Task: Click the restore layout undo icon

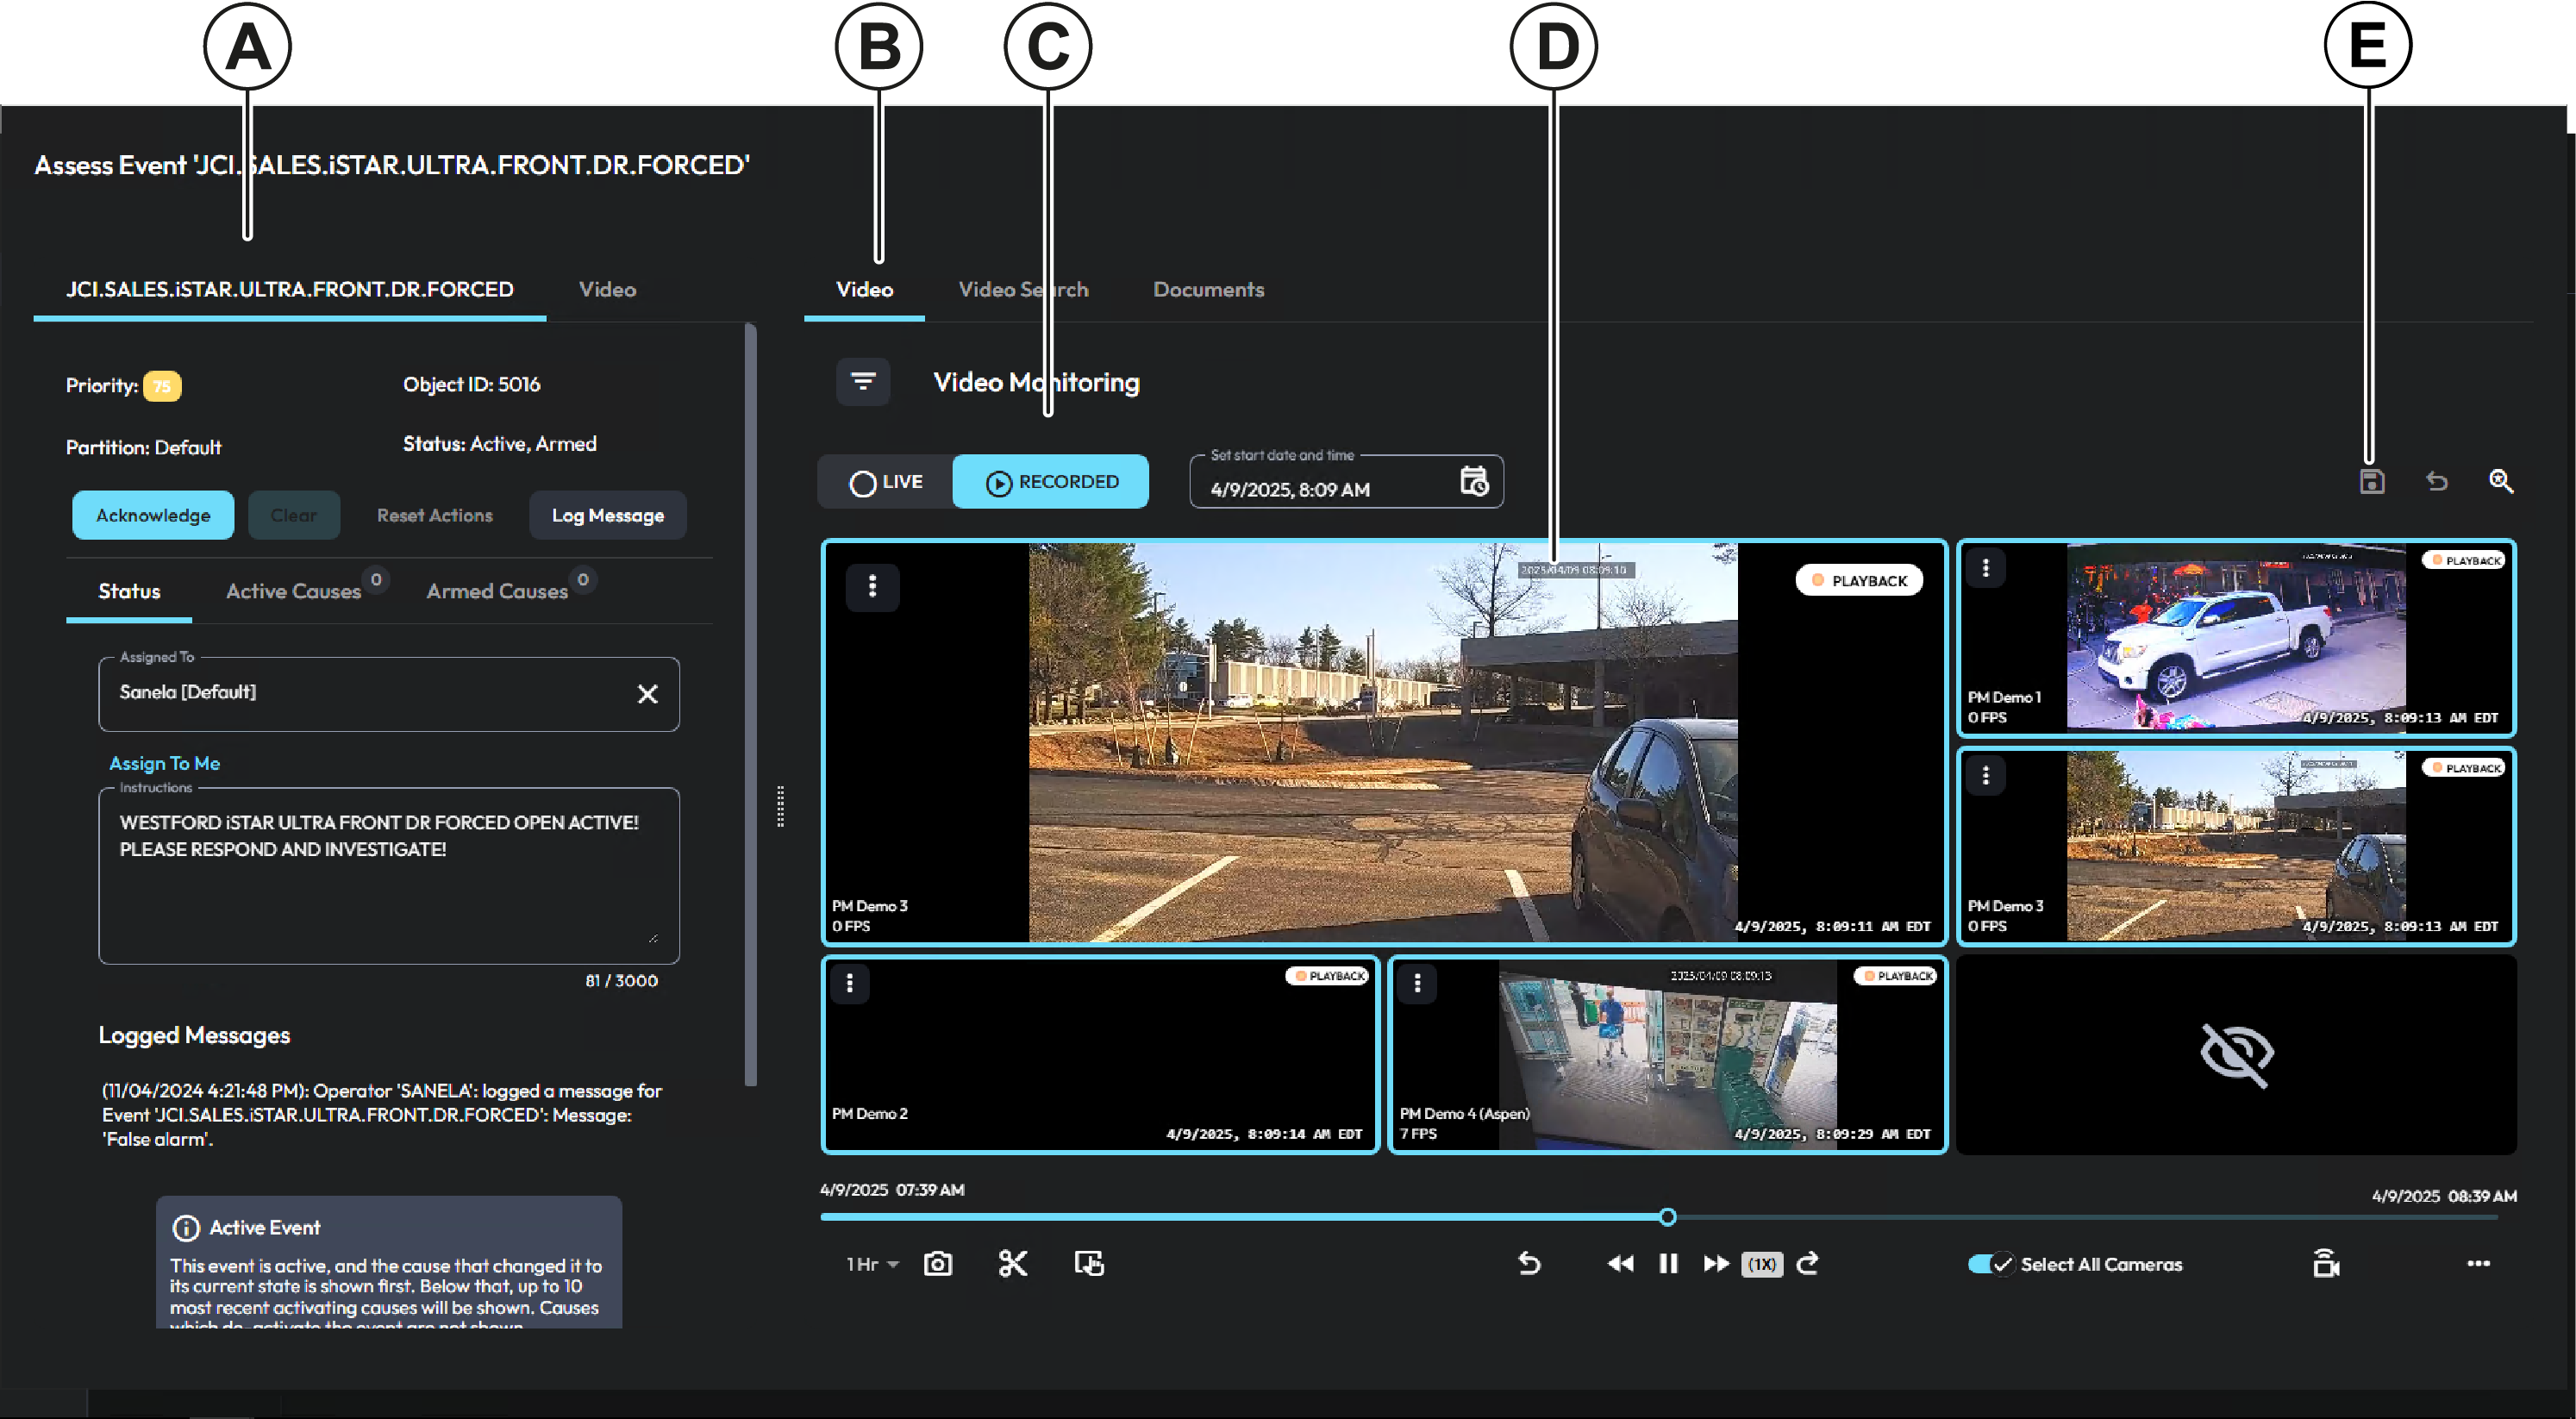Action: click(2436, 481)
